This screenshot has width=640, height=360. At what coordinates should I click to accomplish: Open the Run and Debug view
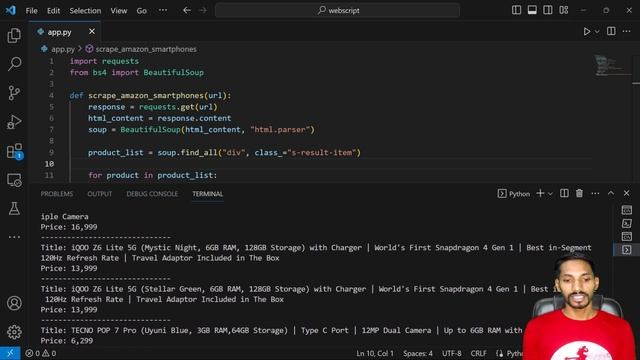tap(14, 122)
